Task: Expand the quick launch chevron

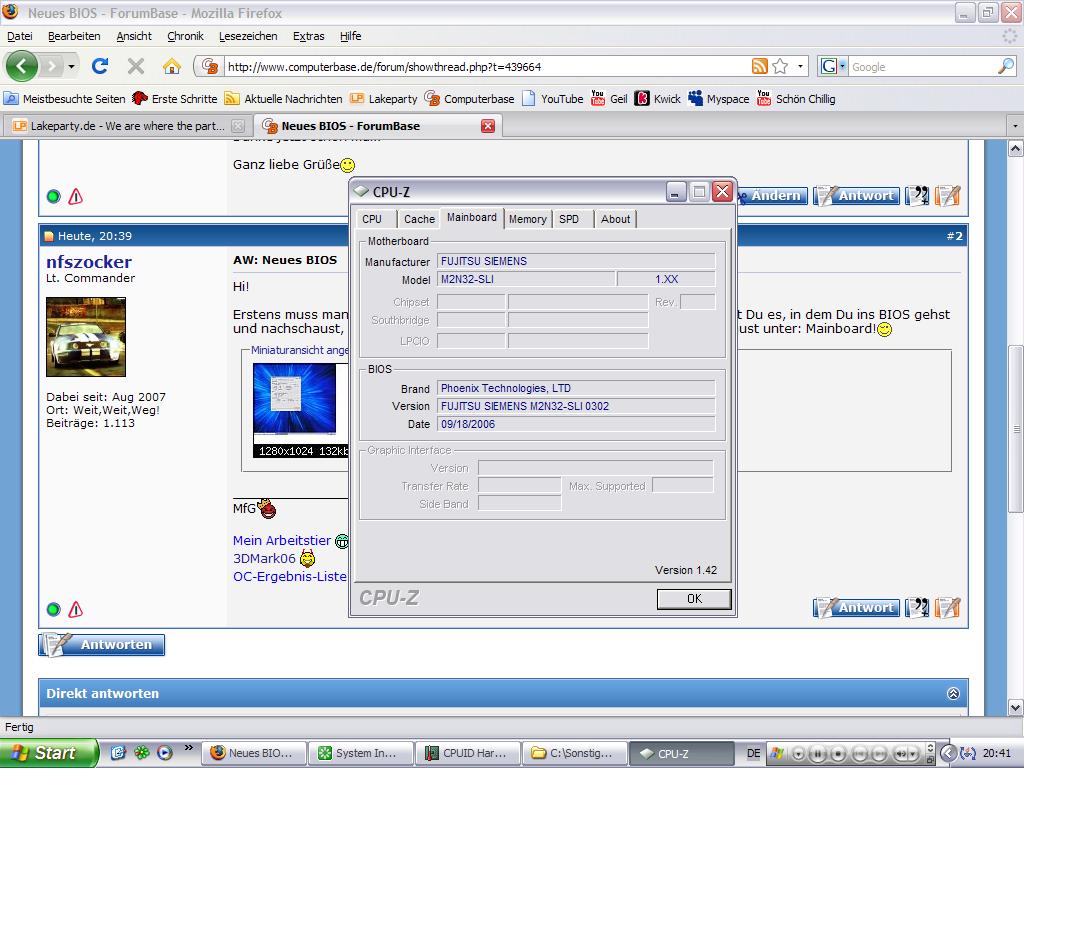Action: pos(188,749)
